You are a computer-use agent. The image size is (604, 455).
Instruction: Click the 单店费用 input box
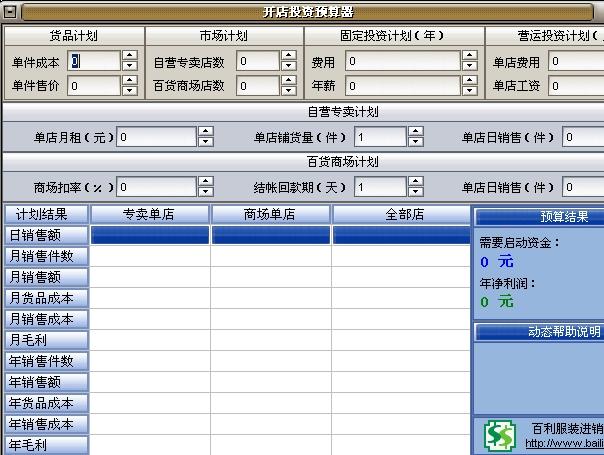tap(575, 62)
